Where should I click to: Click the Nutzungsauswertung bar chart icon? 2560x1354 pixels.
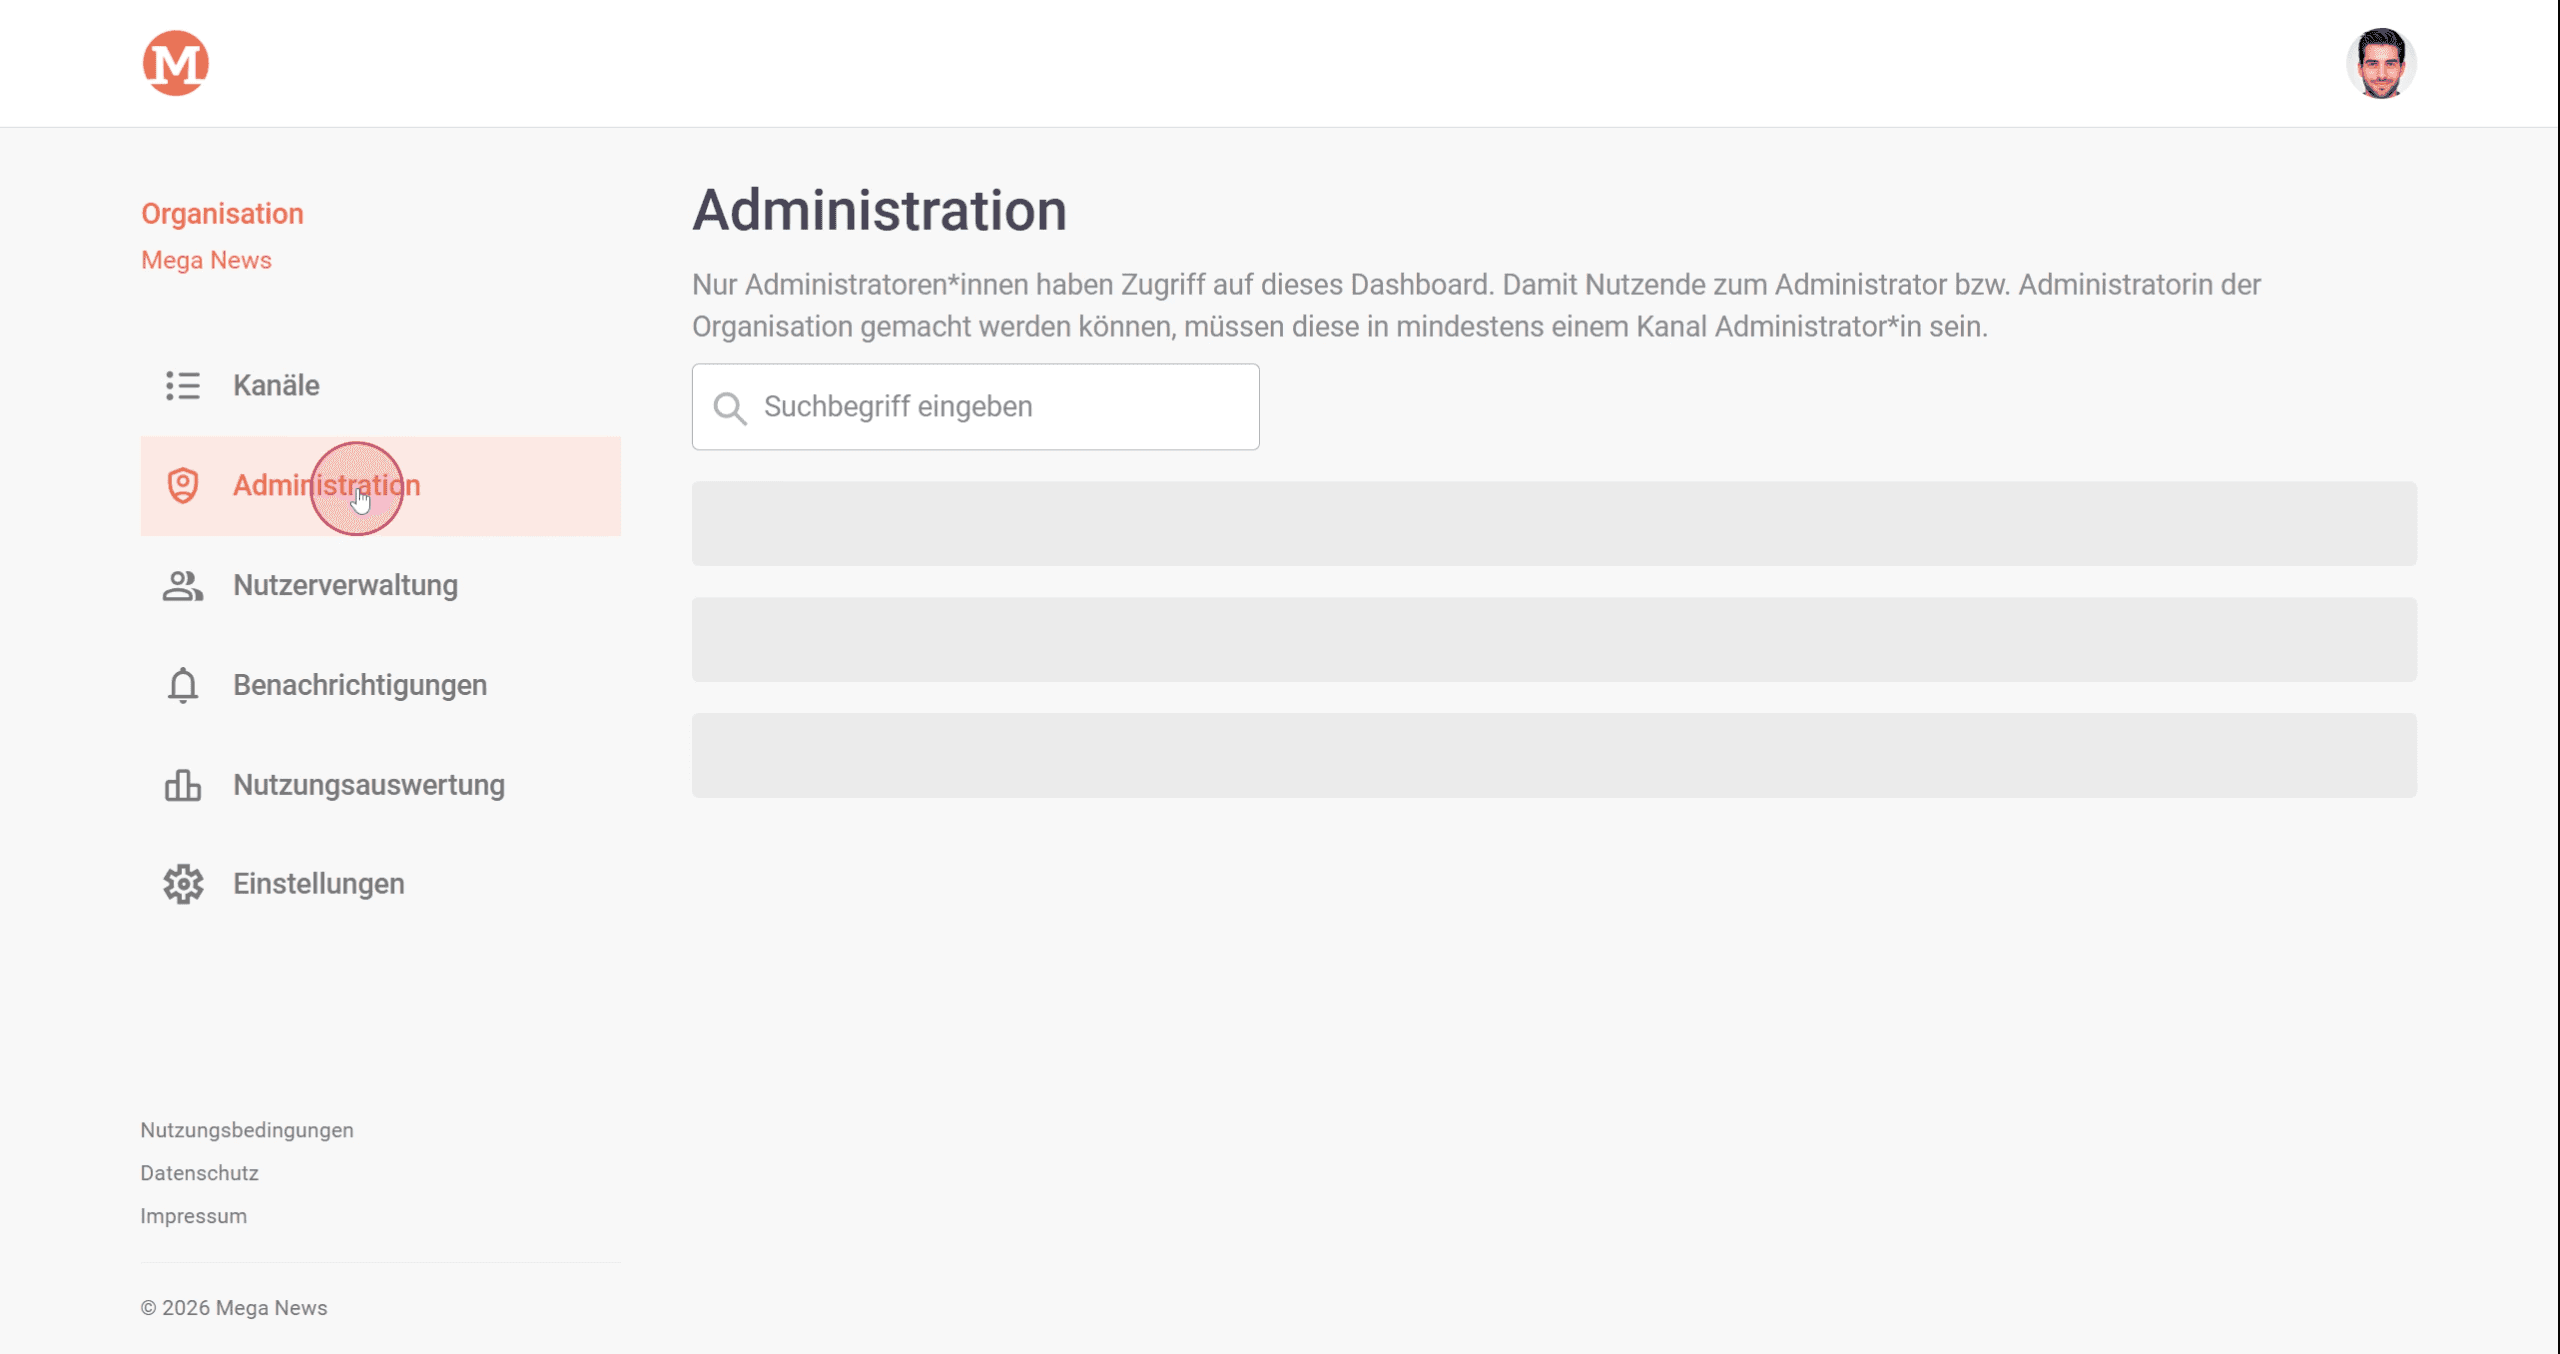(x=183, y=786)
